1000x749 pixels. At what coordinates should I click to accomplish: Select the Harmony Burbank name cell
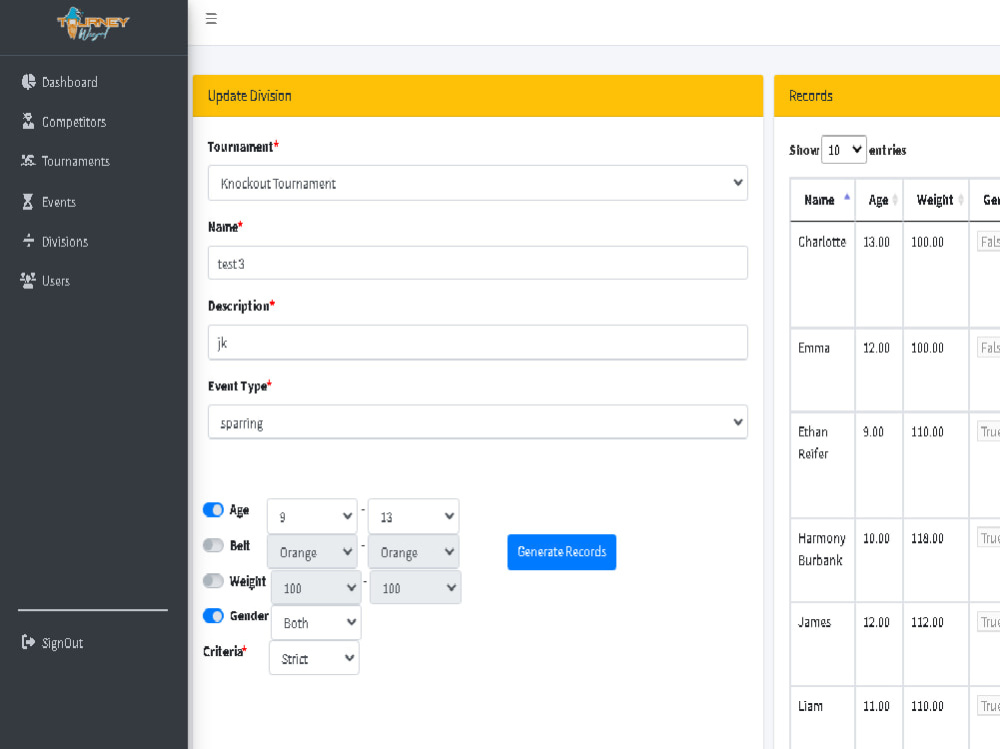823,560
